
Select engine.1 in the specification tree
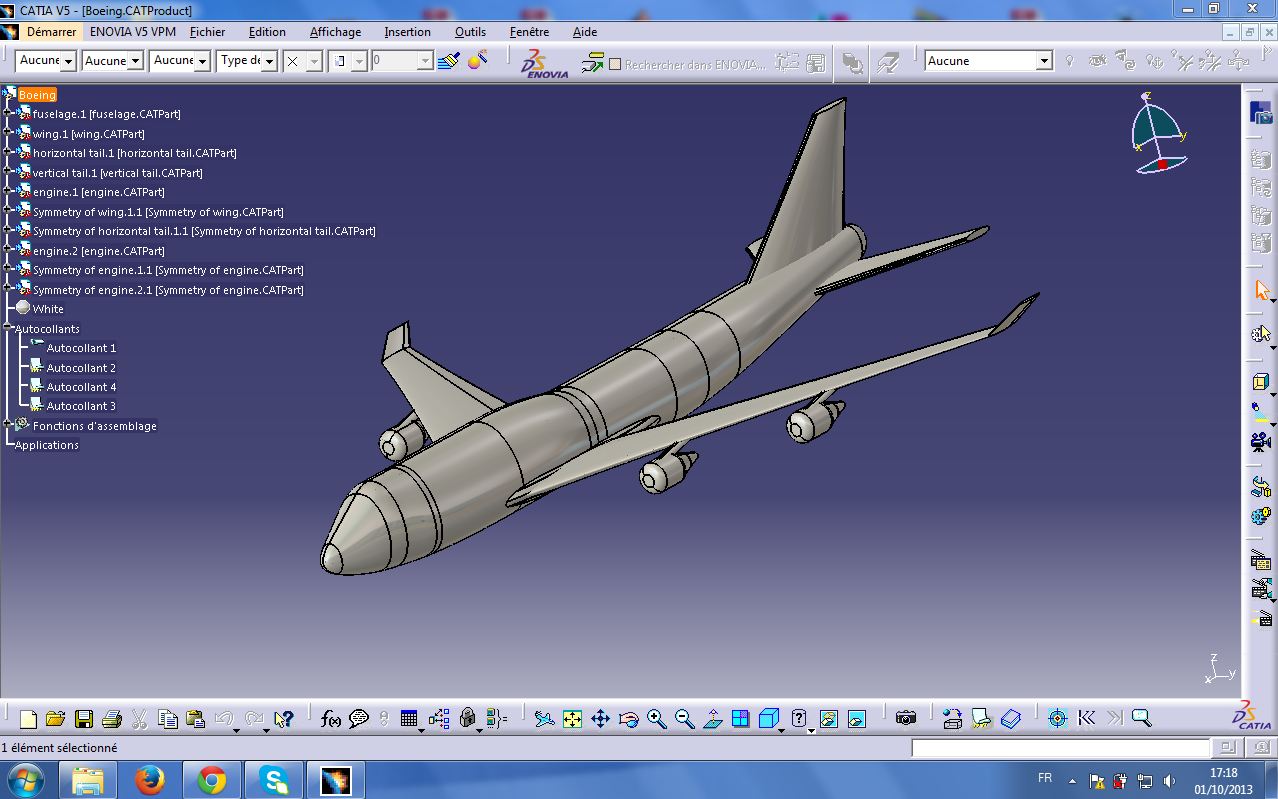pyautogui.click(x=98, y=192)
